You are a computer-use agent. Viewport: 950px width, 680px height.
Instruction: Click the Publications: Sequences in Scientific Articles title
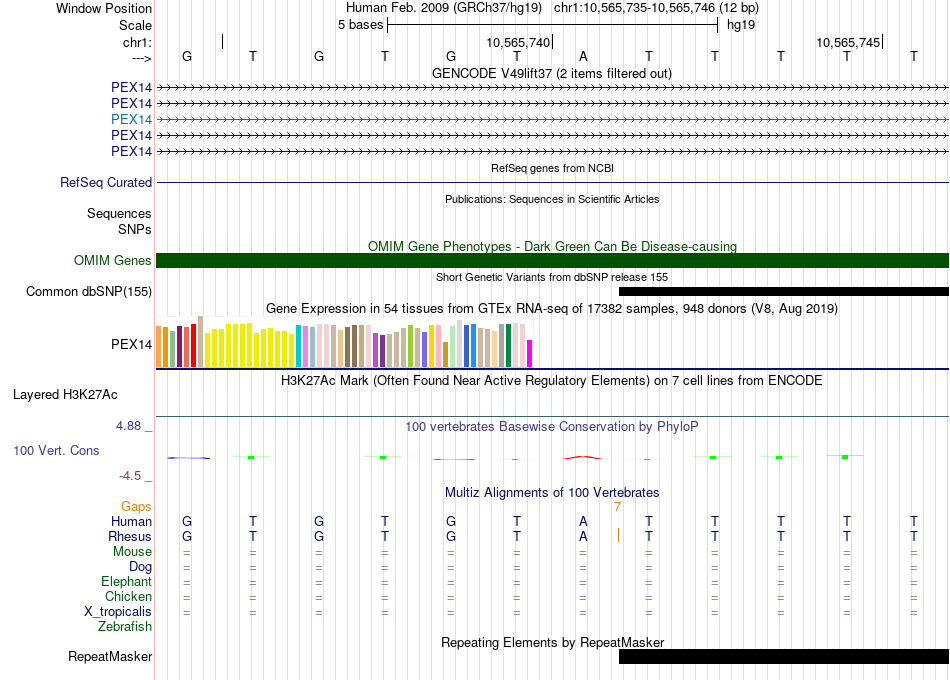pos(552,199)
